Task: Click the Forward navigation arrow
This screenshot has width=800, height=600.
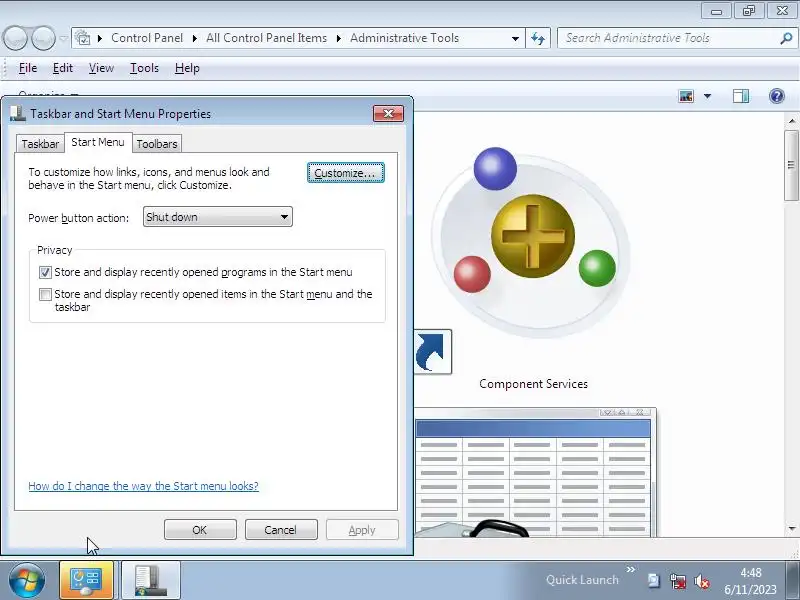Action: 43,38
